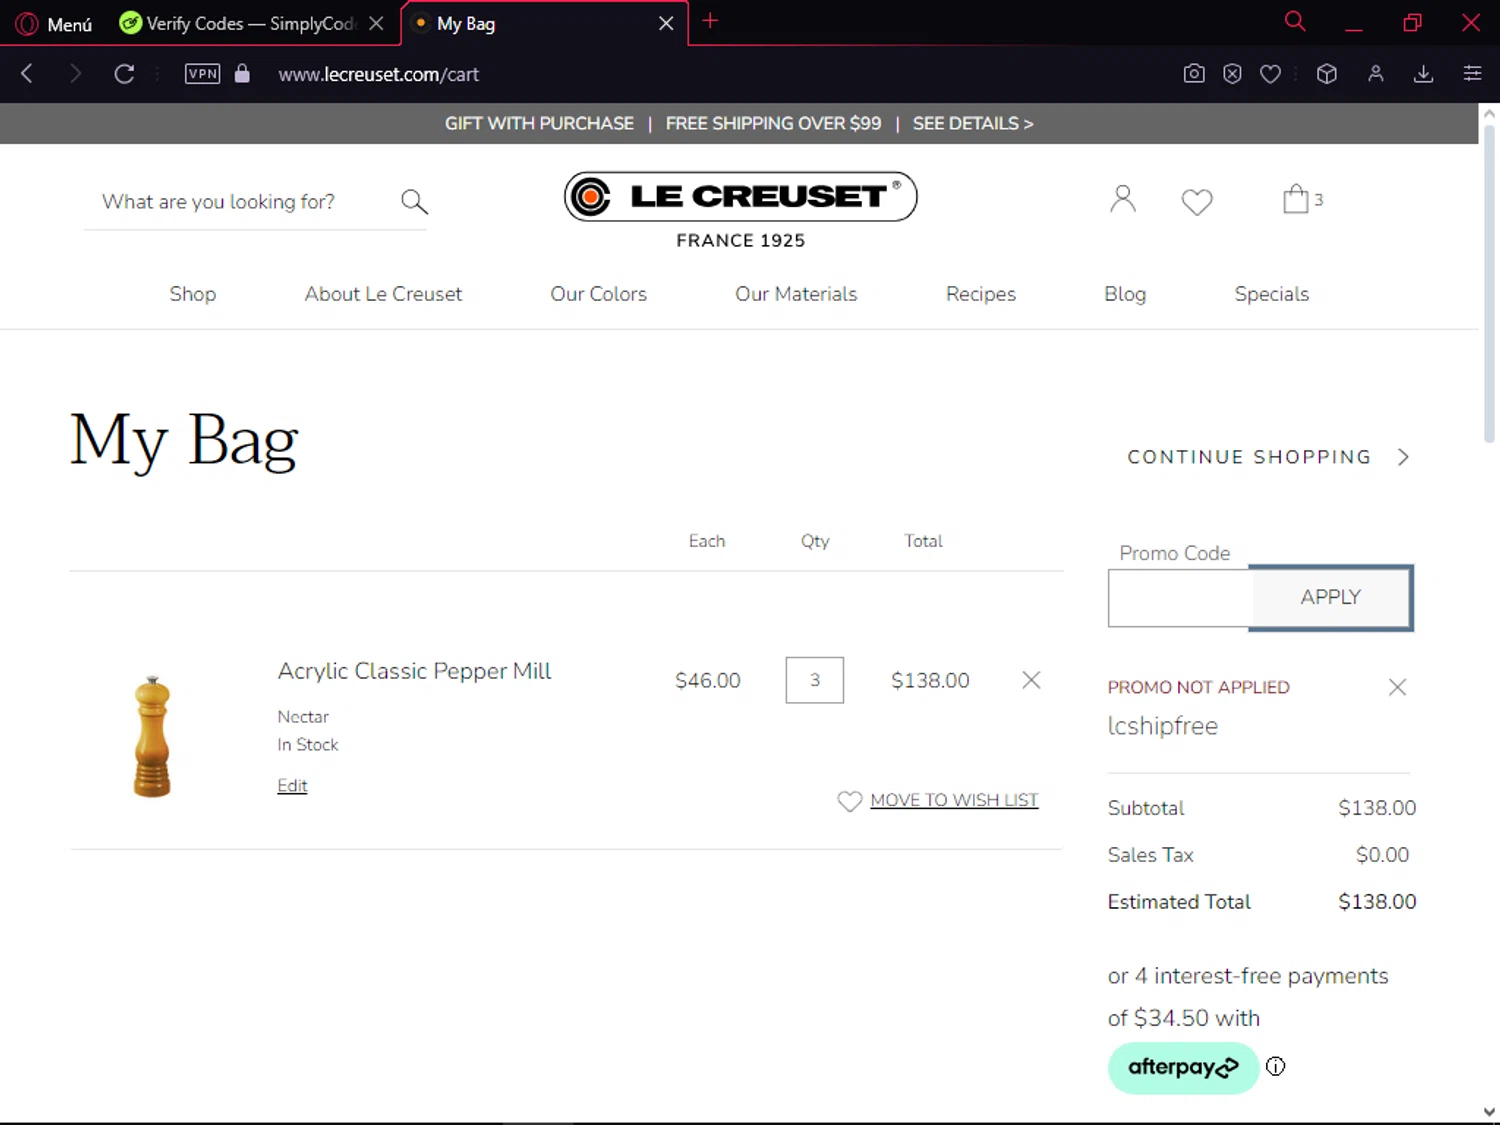1500x1125 pixels.
Task: Open About Le Creuset menu
Action: pos(383,294)
